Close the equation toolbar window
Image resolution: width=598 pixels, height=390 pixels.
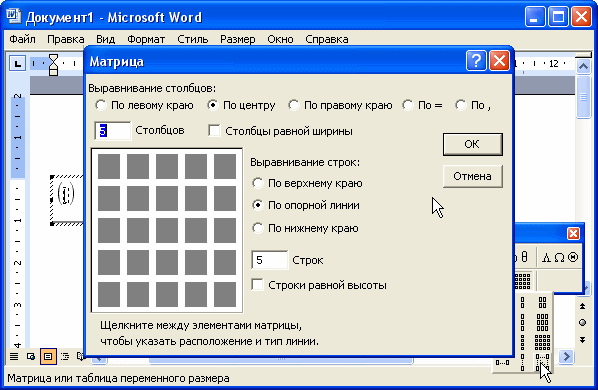click(573, 233)
